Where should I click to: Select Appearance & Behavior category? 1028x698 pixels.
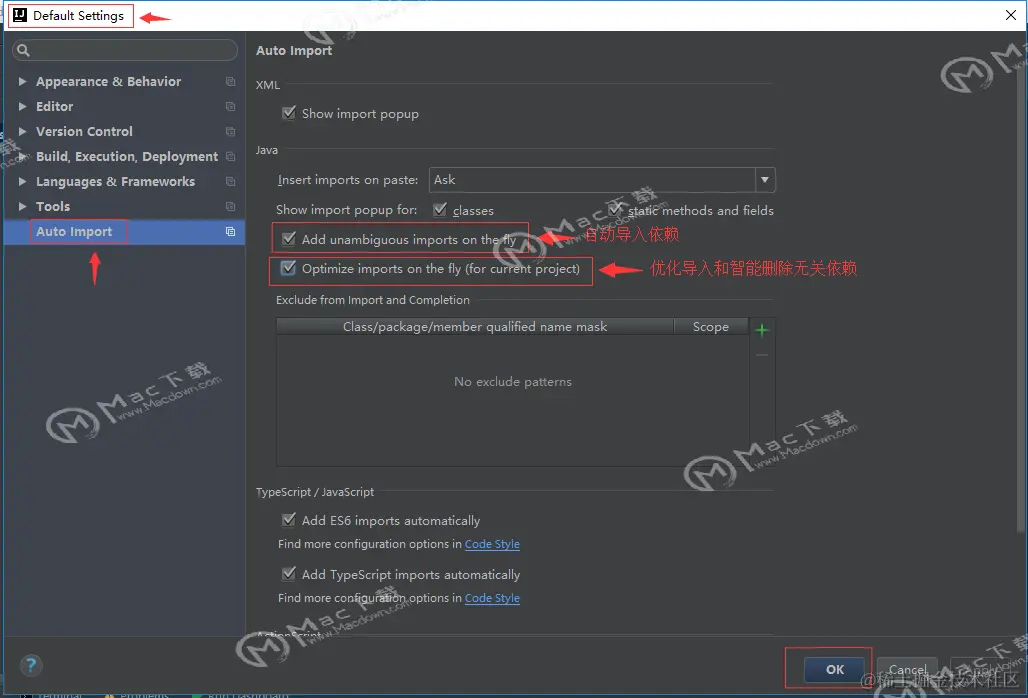(x=108, y=81)
